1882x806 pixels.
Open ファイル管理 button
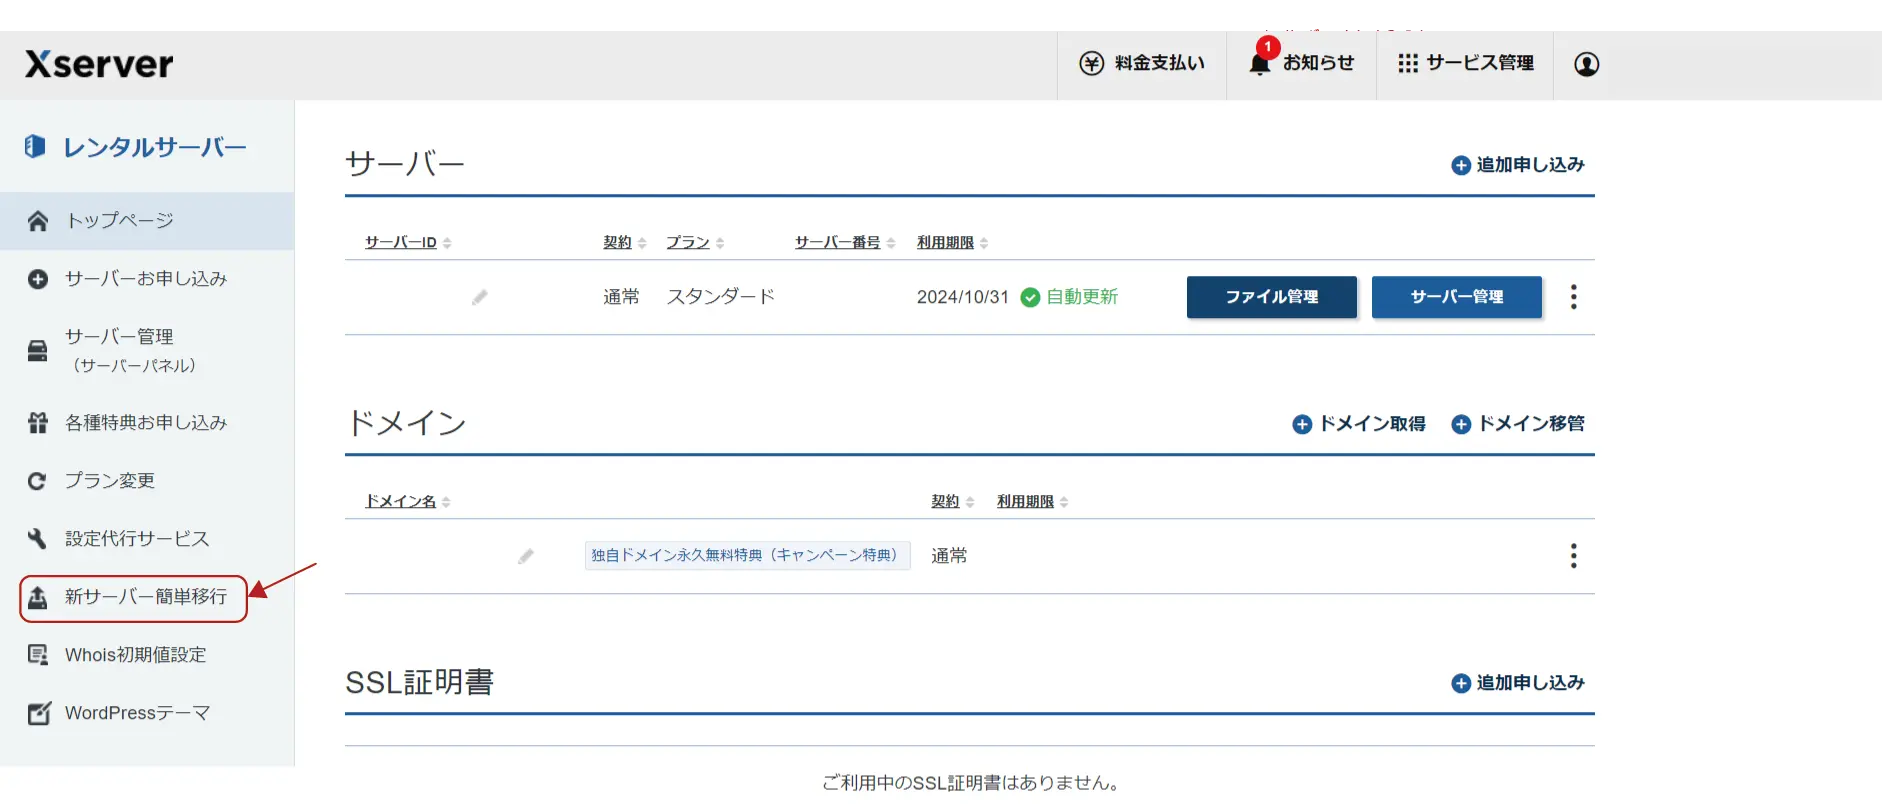tap(1272, 297)
